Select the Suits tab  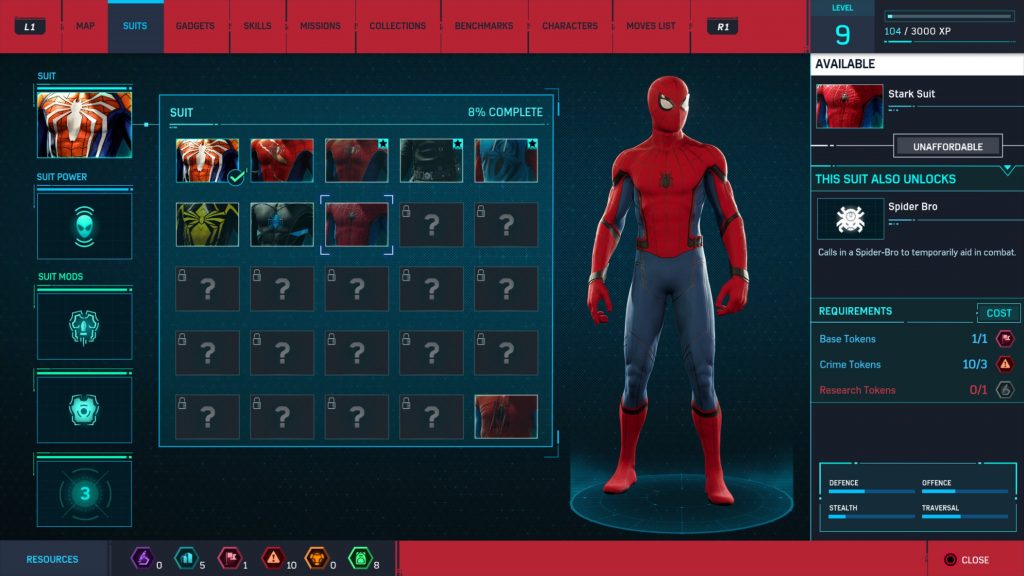[x=135, y=26]
